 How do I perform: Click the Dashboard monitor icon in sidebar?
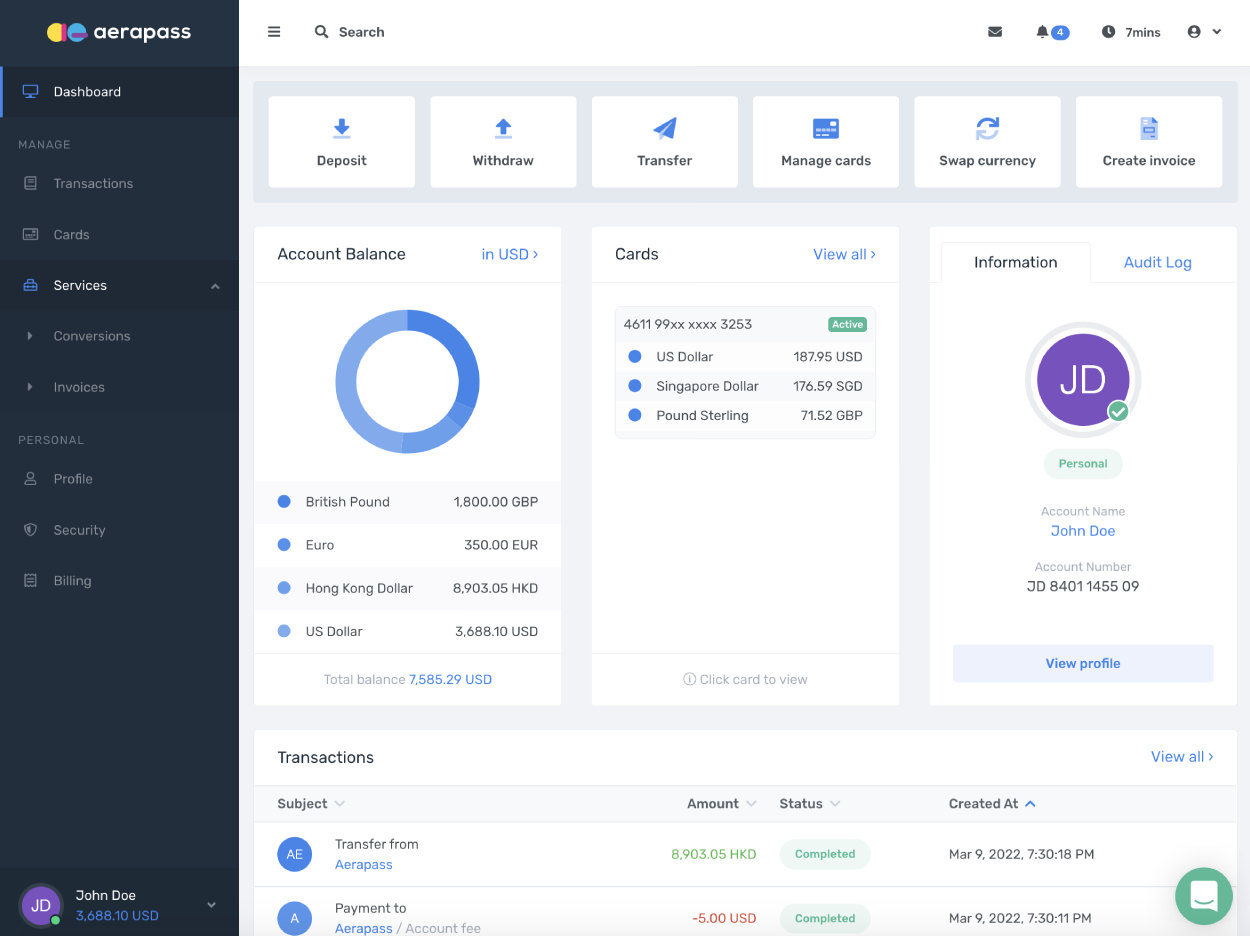(x=30, y=92)
